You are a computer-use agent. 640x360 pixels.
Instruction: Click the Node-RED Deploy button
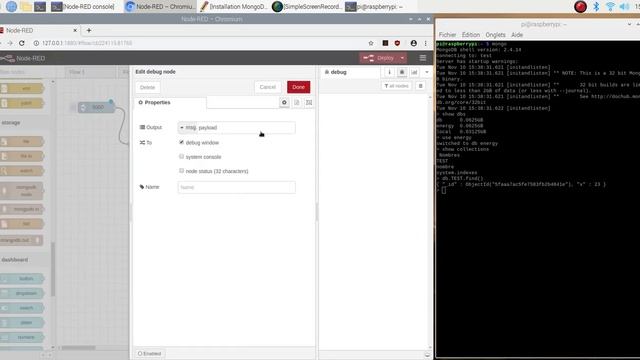pos(379,58)
